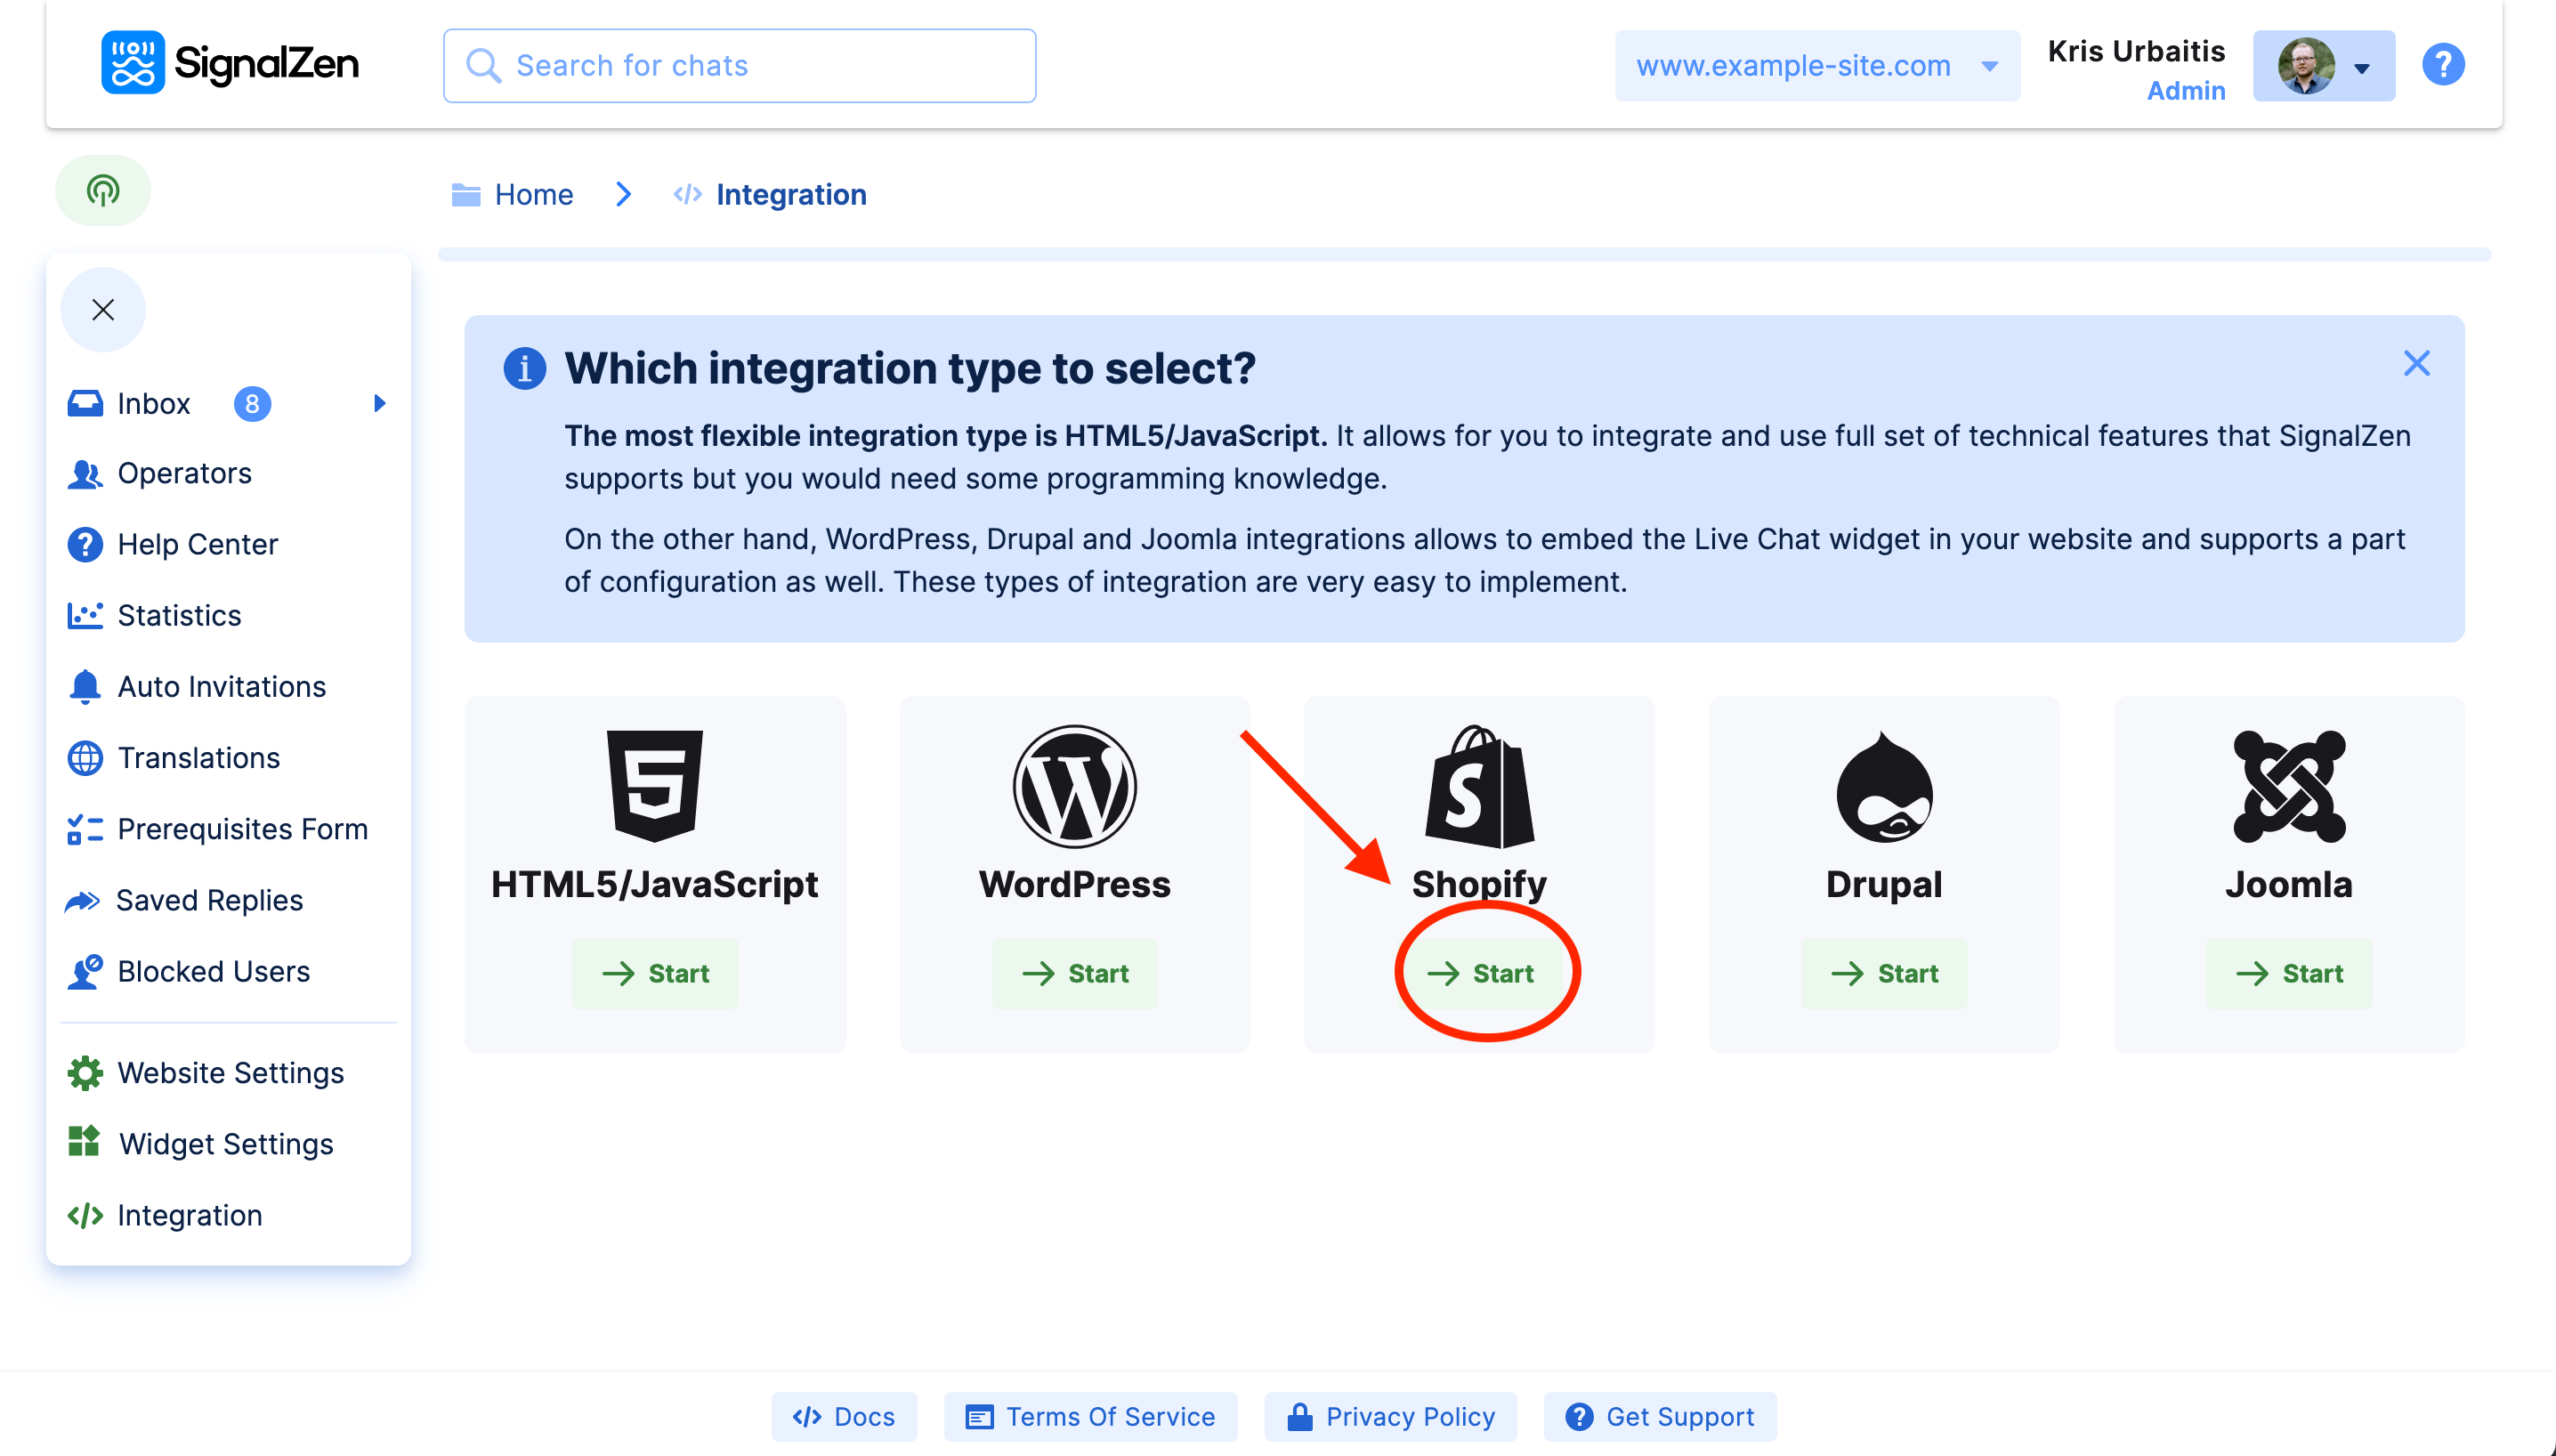Expand the Inbox submenu arrow
The image size is (2556, 1456).
(379, 403)
